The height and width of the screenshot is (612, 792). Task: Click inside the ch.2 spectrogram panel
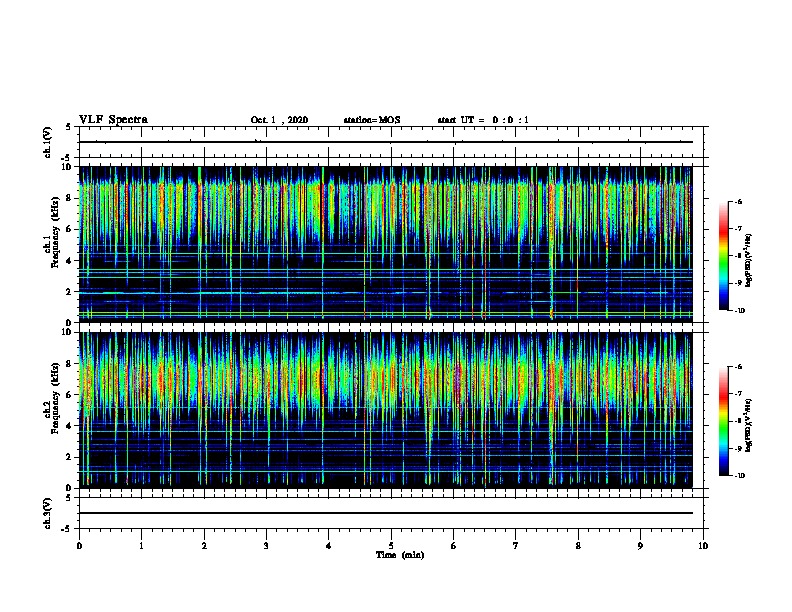(x=385, y=410)
